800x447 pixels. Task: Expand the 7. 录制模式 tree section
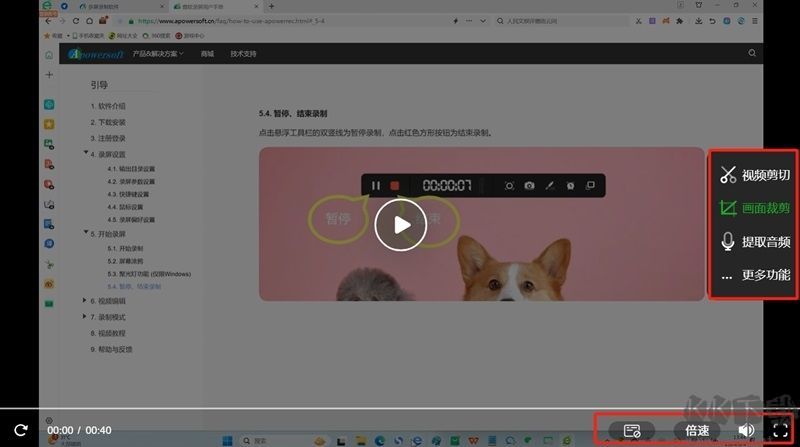click(85, 316)
